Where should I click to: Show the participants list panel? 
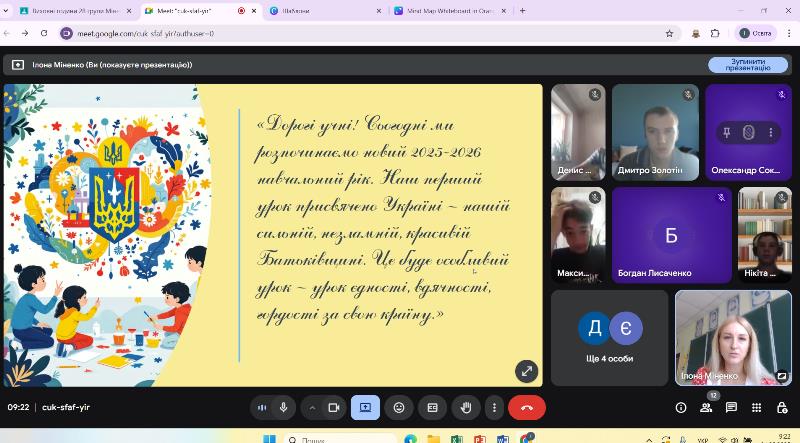[x=706, y=408]
